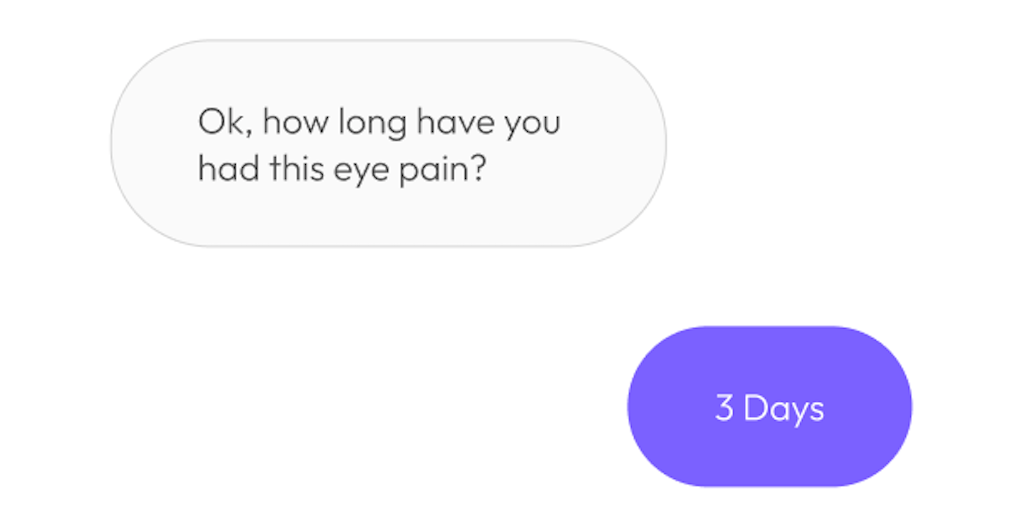Click the "had this eye pain?" line

(x=342, y=168)
